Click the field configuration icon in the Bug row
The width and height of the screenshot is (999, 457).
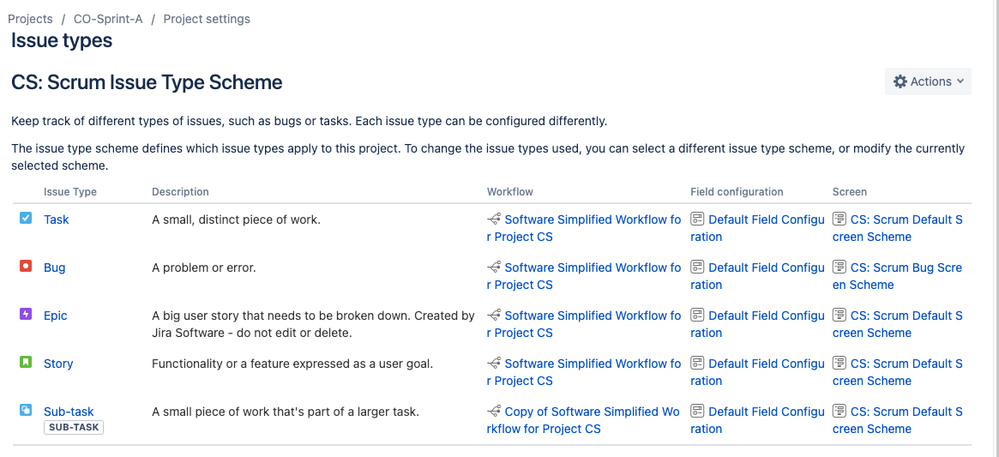697,267
